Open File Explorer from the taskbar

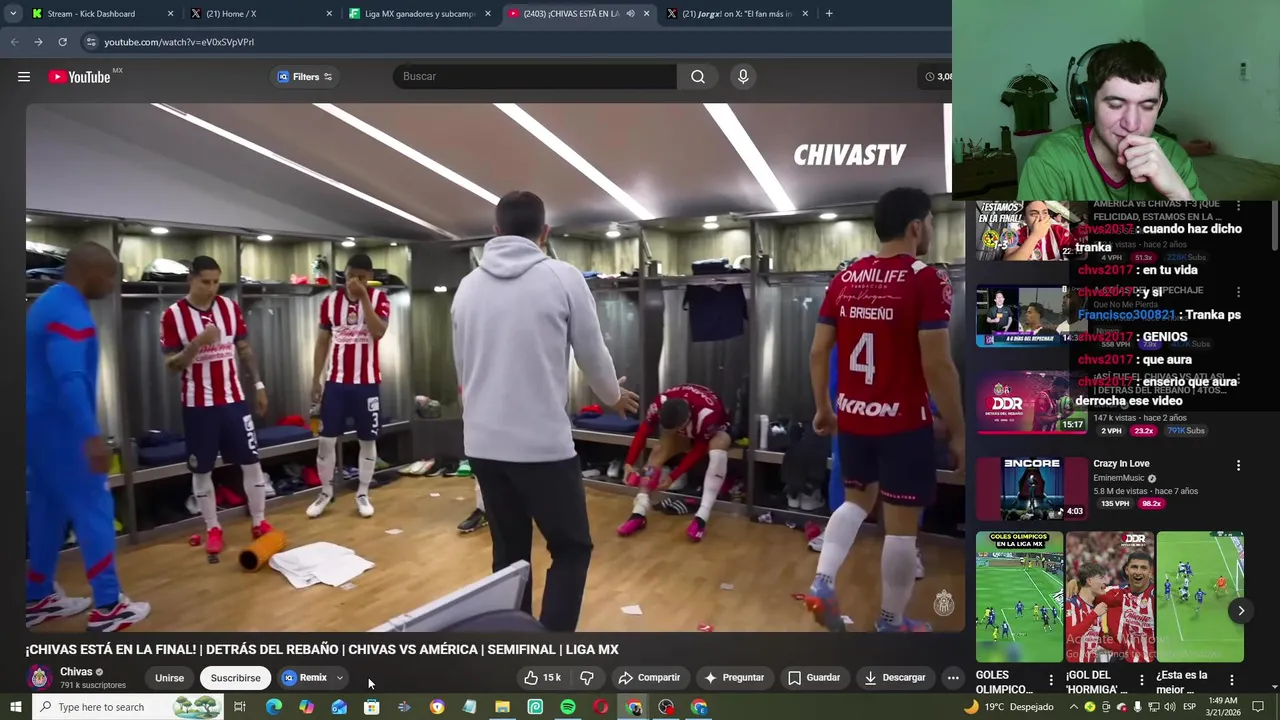pyautogui.click(x=503, y=707)
